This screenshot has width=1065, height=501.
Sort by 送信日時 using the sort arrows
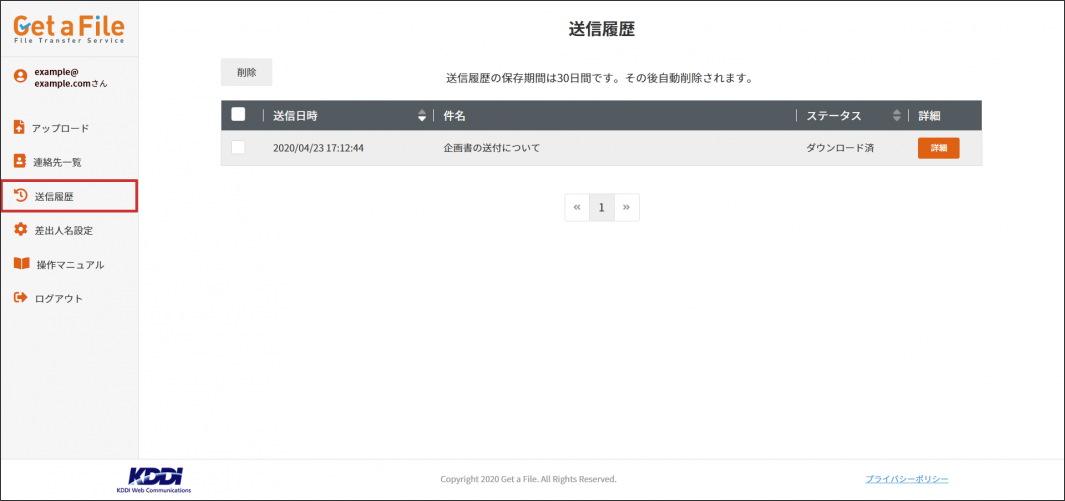pos(421,116)
